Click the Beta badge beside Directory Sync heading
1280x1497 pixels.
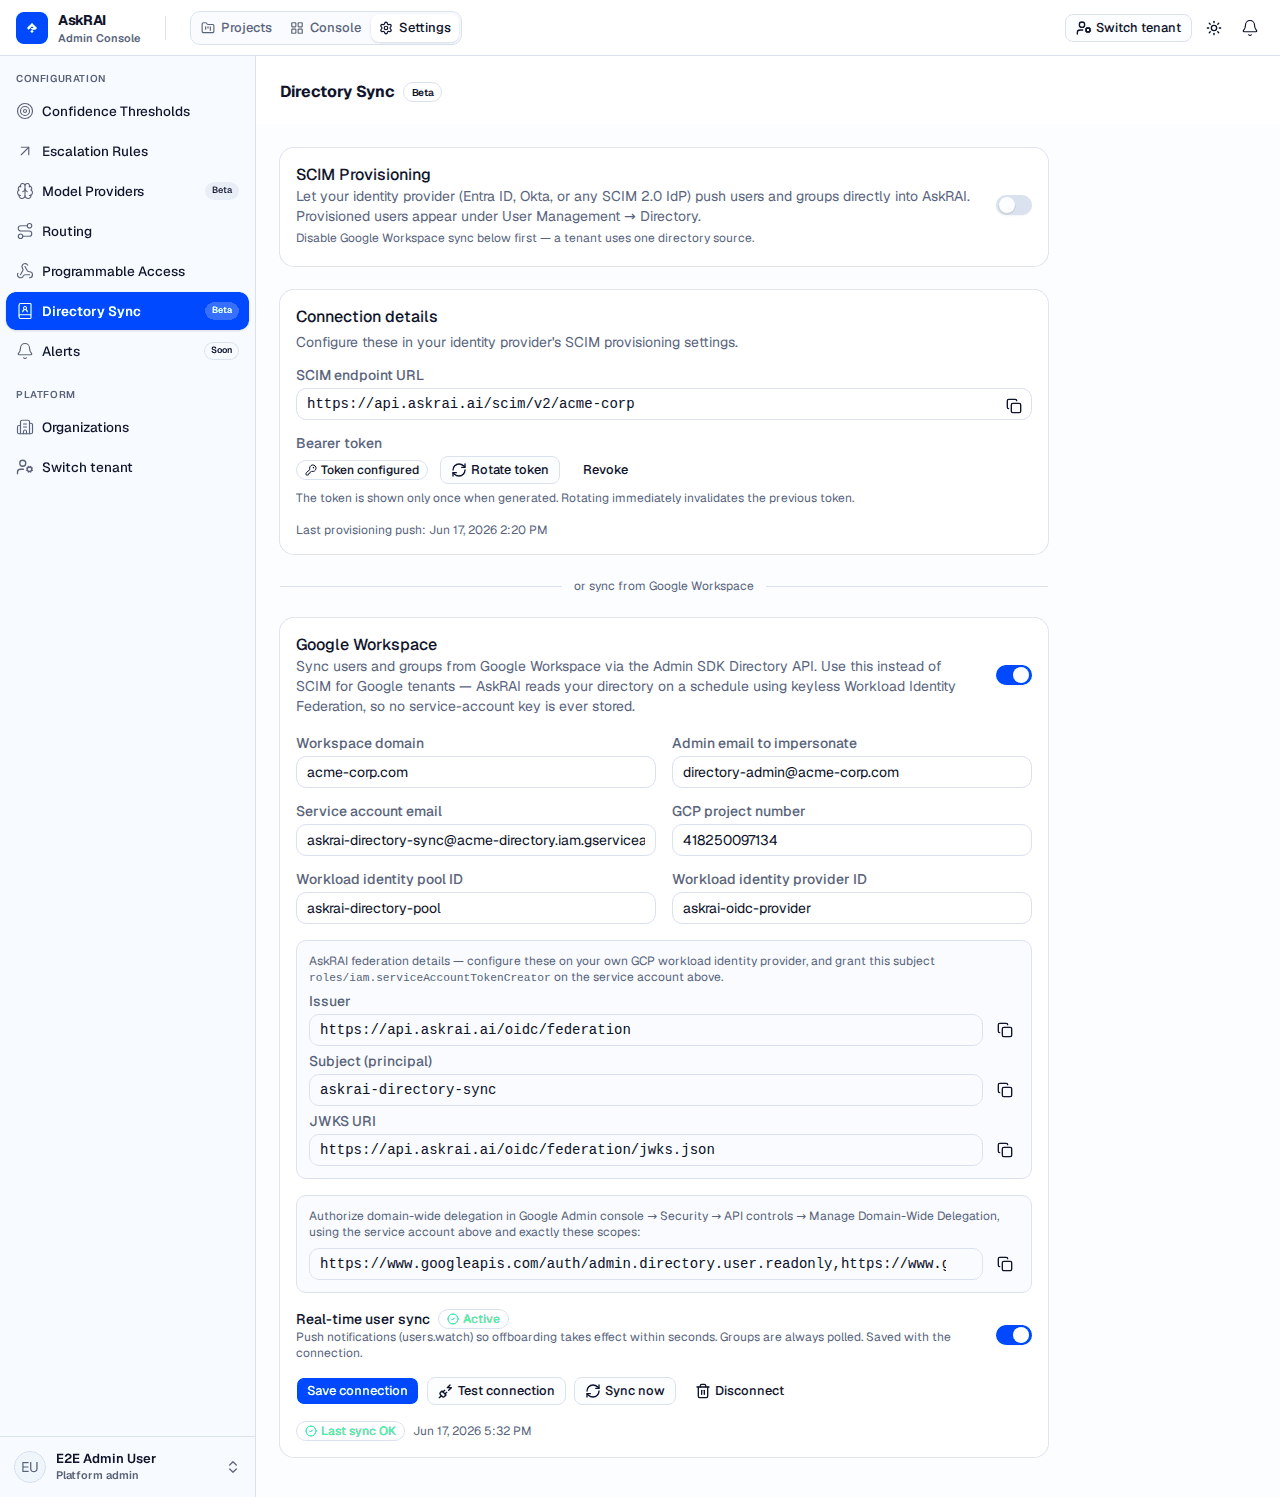[423, 92]
